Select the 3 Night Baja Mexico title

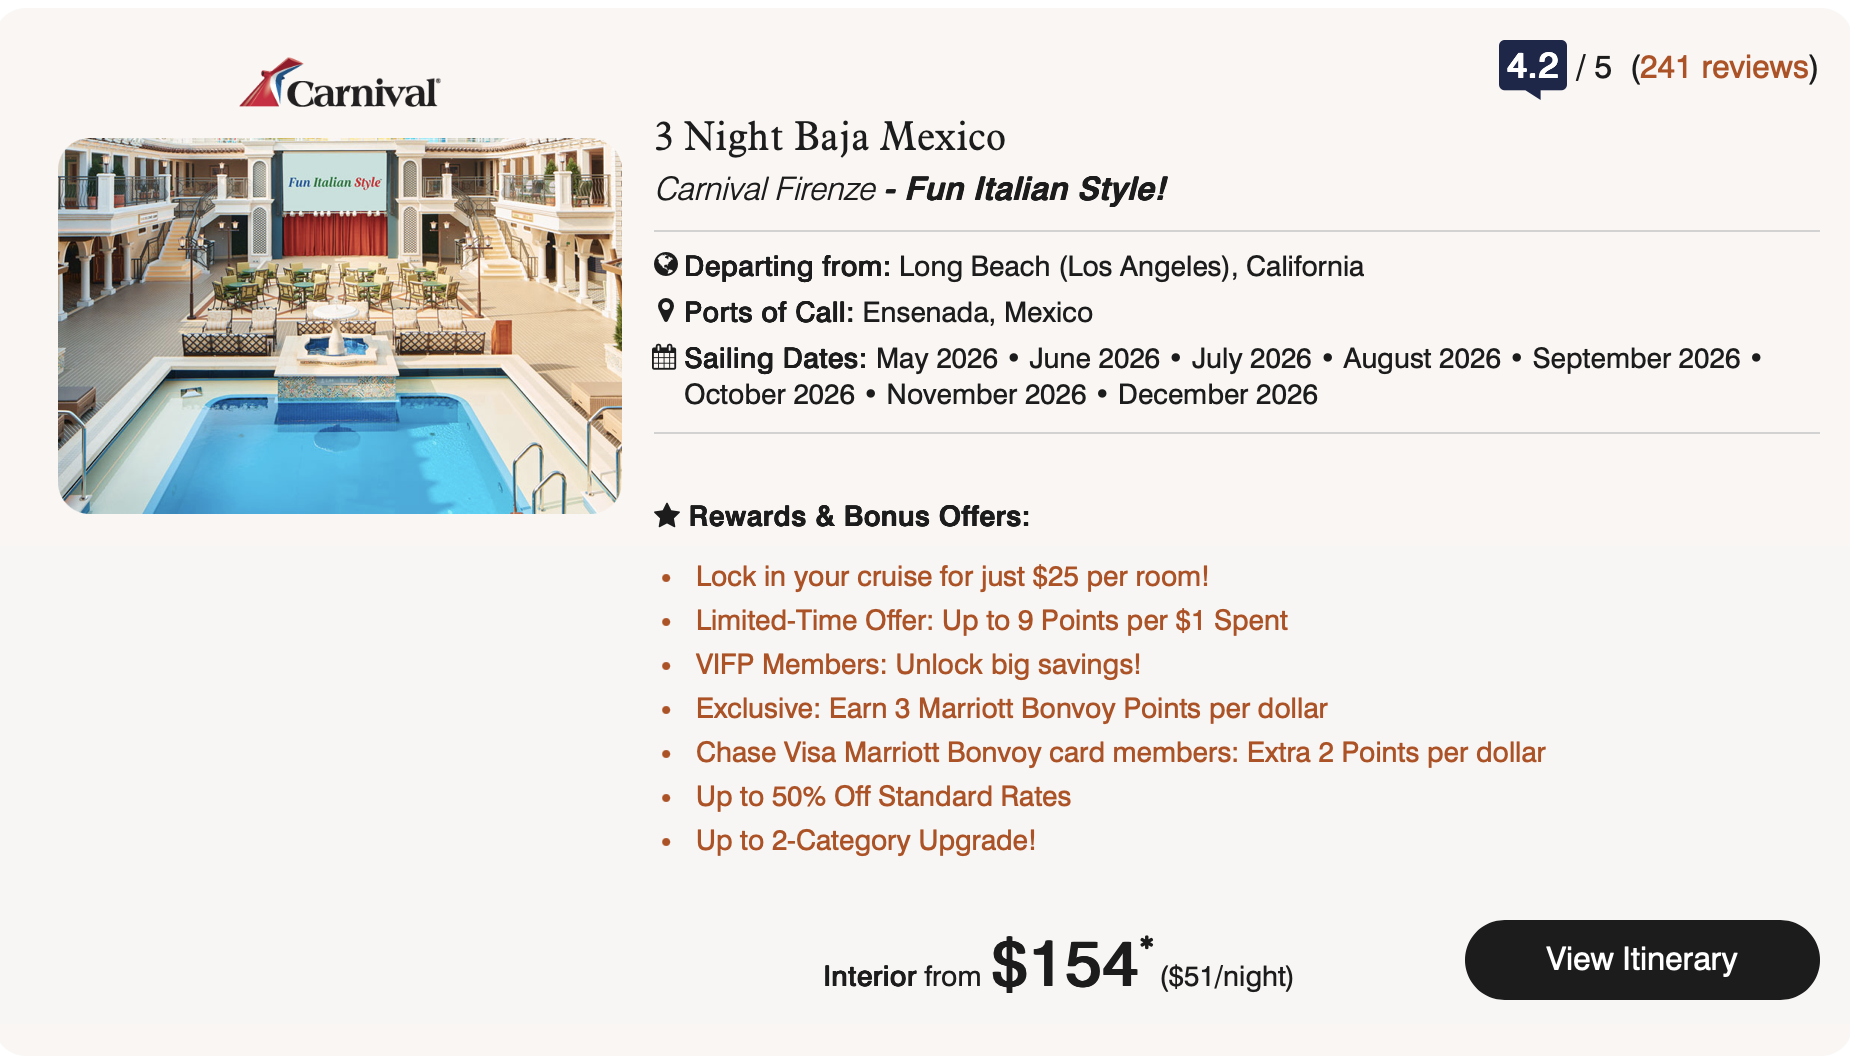coord(829,137)
